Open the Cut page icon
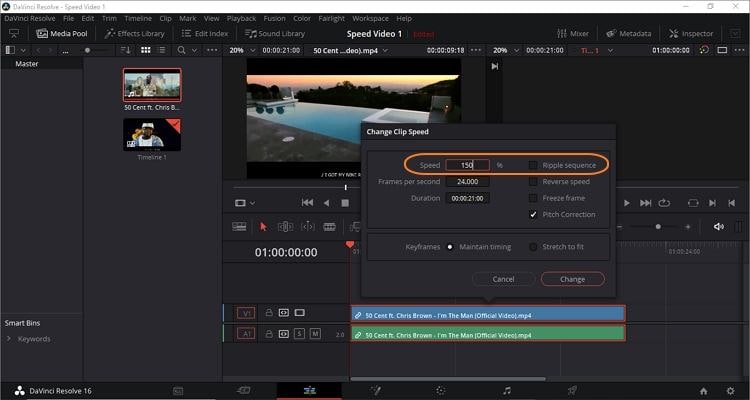This screenshot has height=400, width=750. coord(243,390)
